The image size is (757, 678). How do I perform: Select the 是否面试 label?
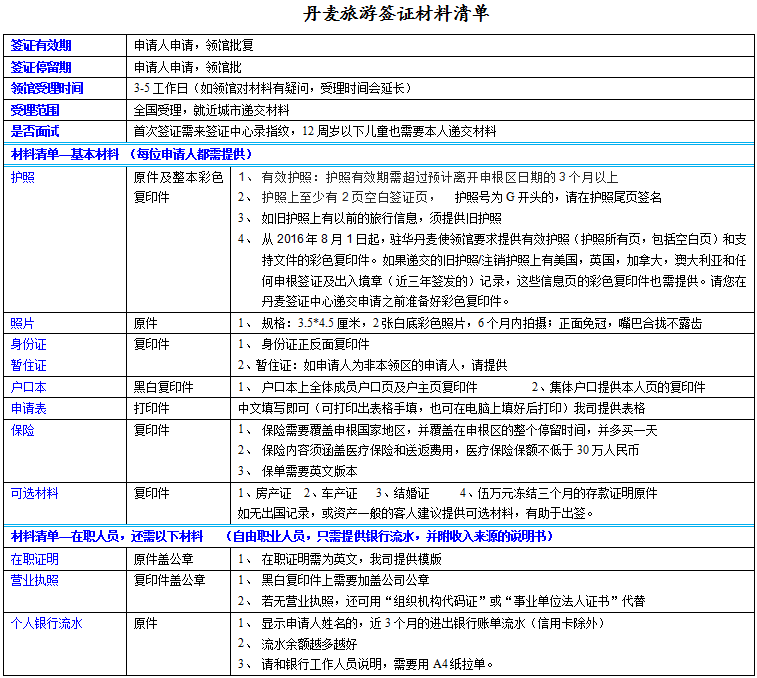pos(35,131)
